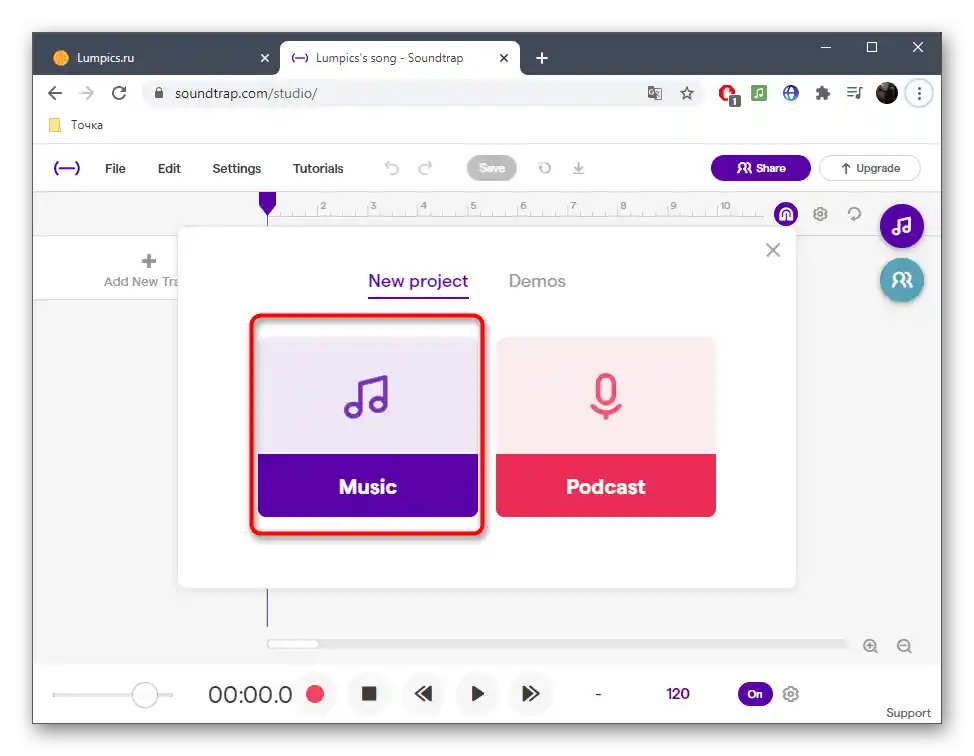Click bar 5 on the timeline ruler
The width and height of the screenshot is (974, 756).
tap(473, 206)
